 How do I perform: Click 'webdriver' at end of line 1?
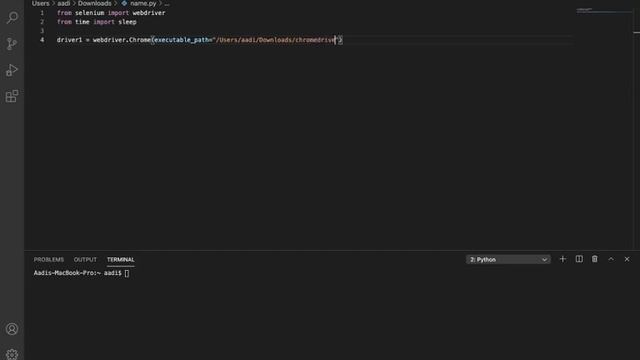click(x=149, y=13)
